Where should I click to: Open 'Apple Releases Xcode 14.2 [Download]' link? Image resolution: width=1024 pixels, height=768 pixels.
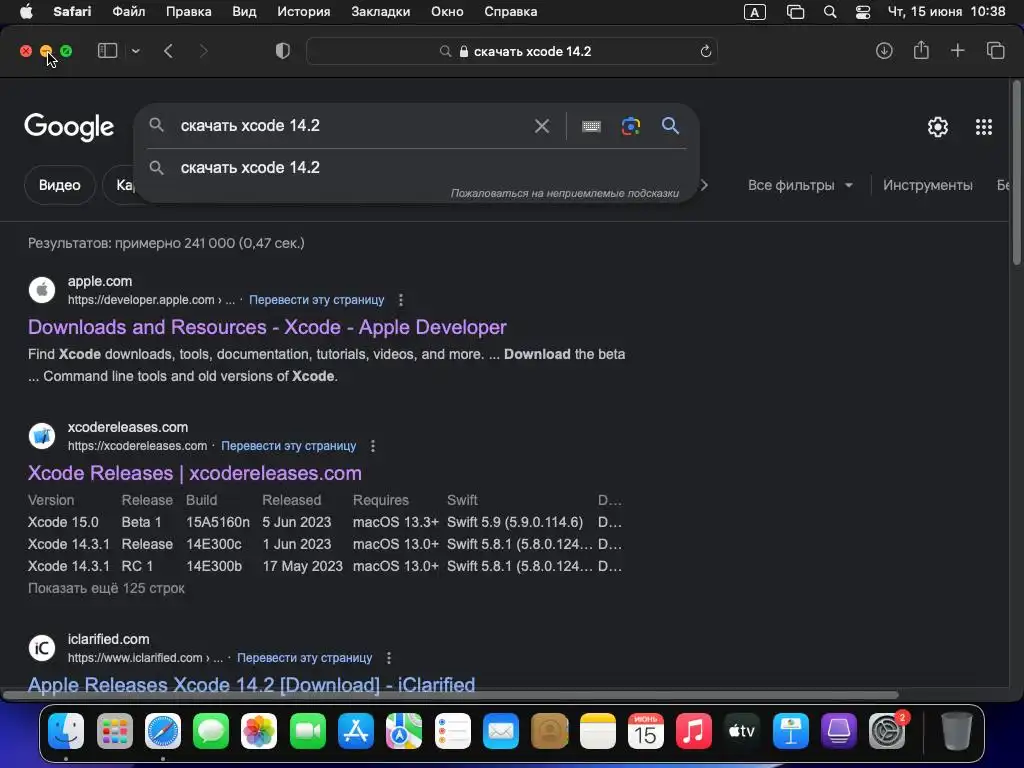251,685
